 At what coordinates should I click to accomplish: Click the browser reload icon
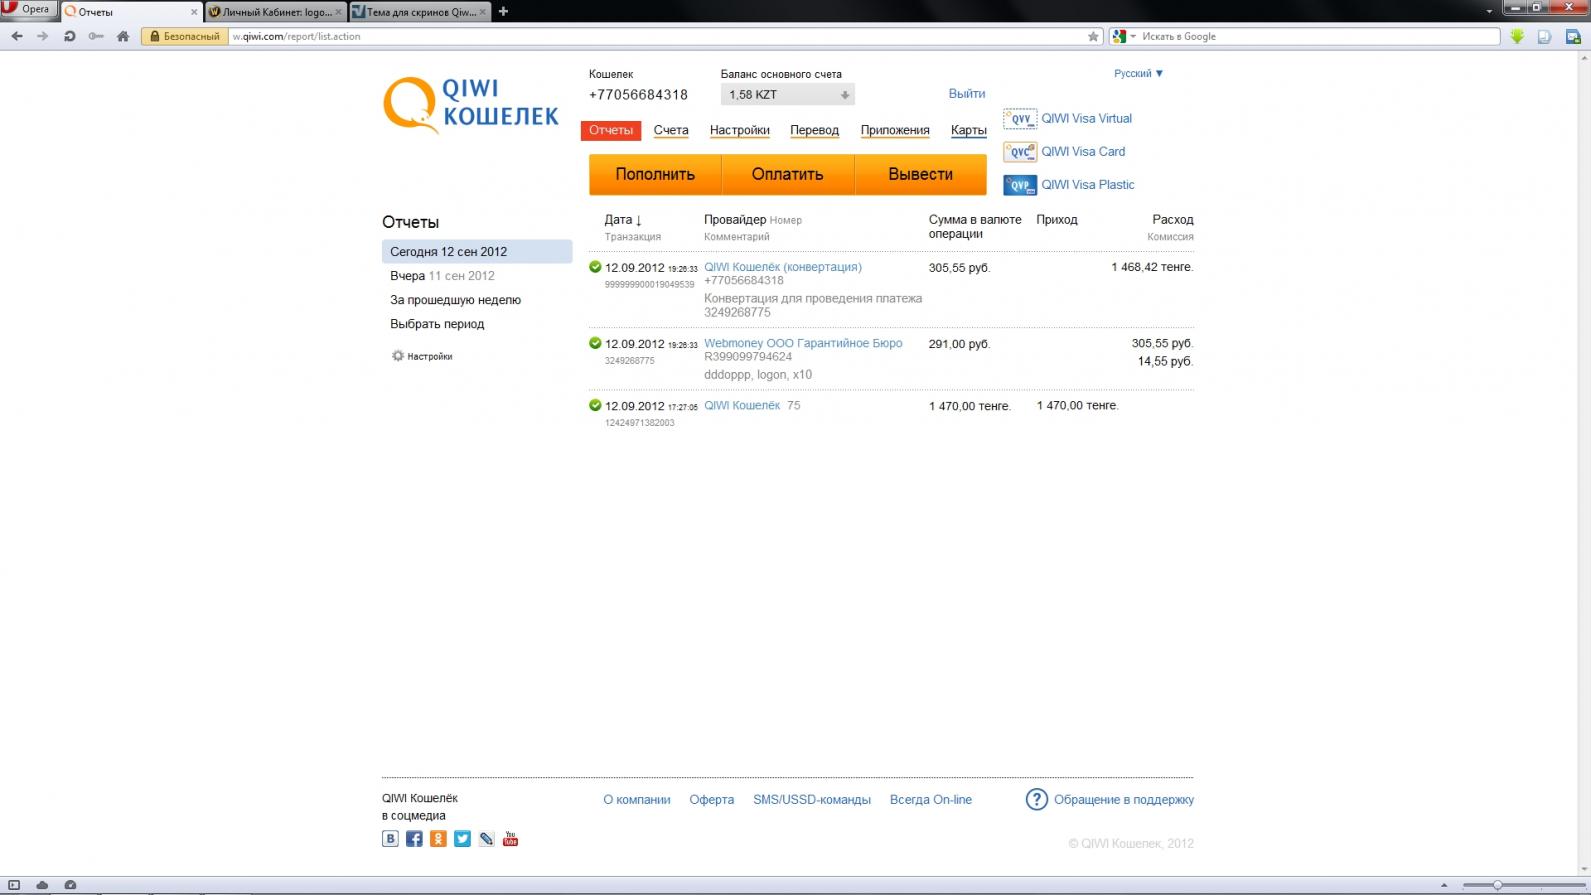point(69,36)
